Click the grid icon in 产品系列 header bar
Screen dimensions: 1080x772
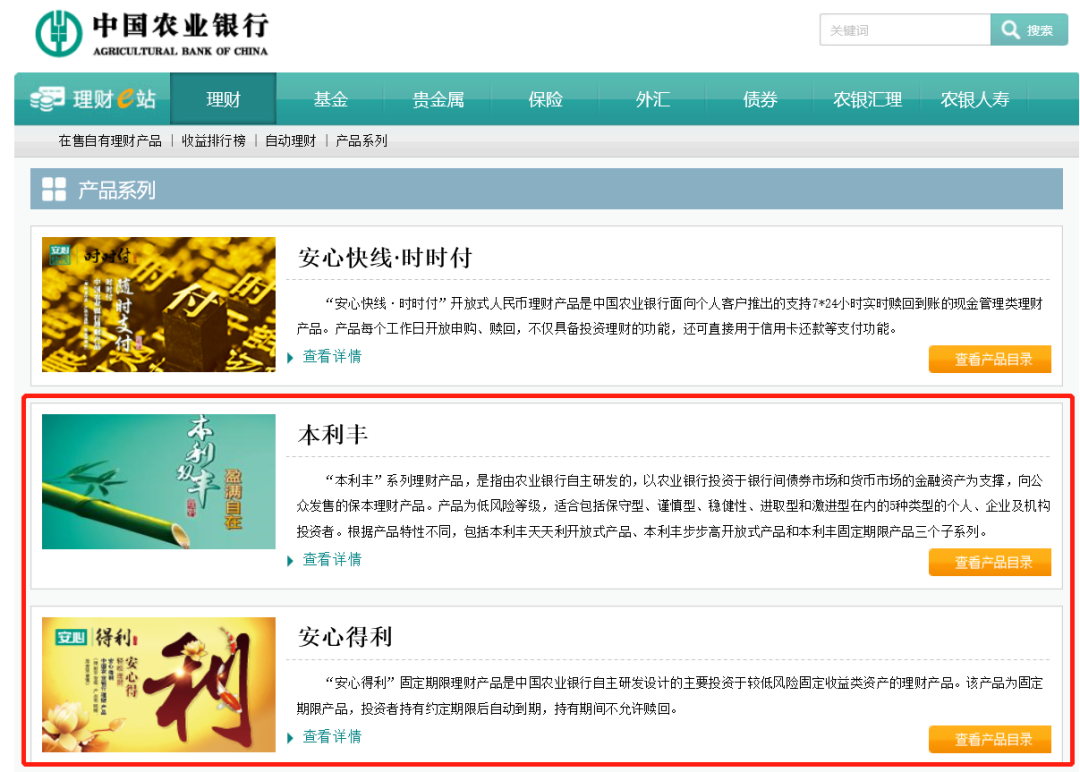pos(55,187)
